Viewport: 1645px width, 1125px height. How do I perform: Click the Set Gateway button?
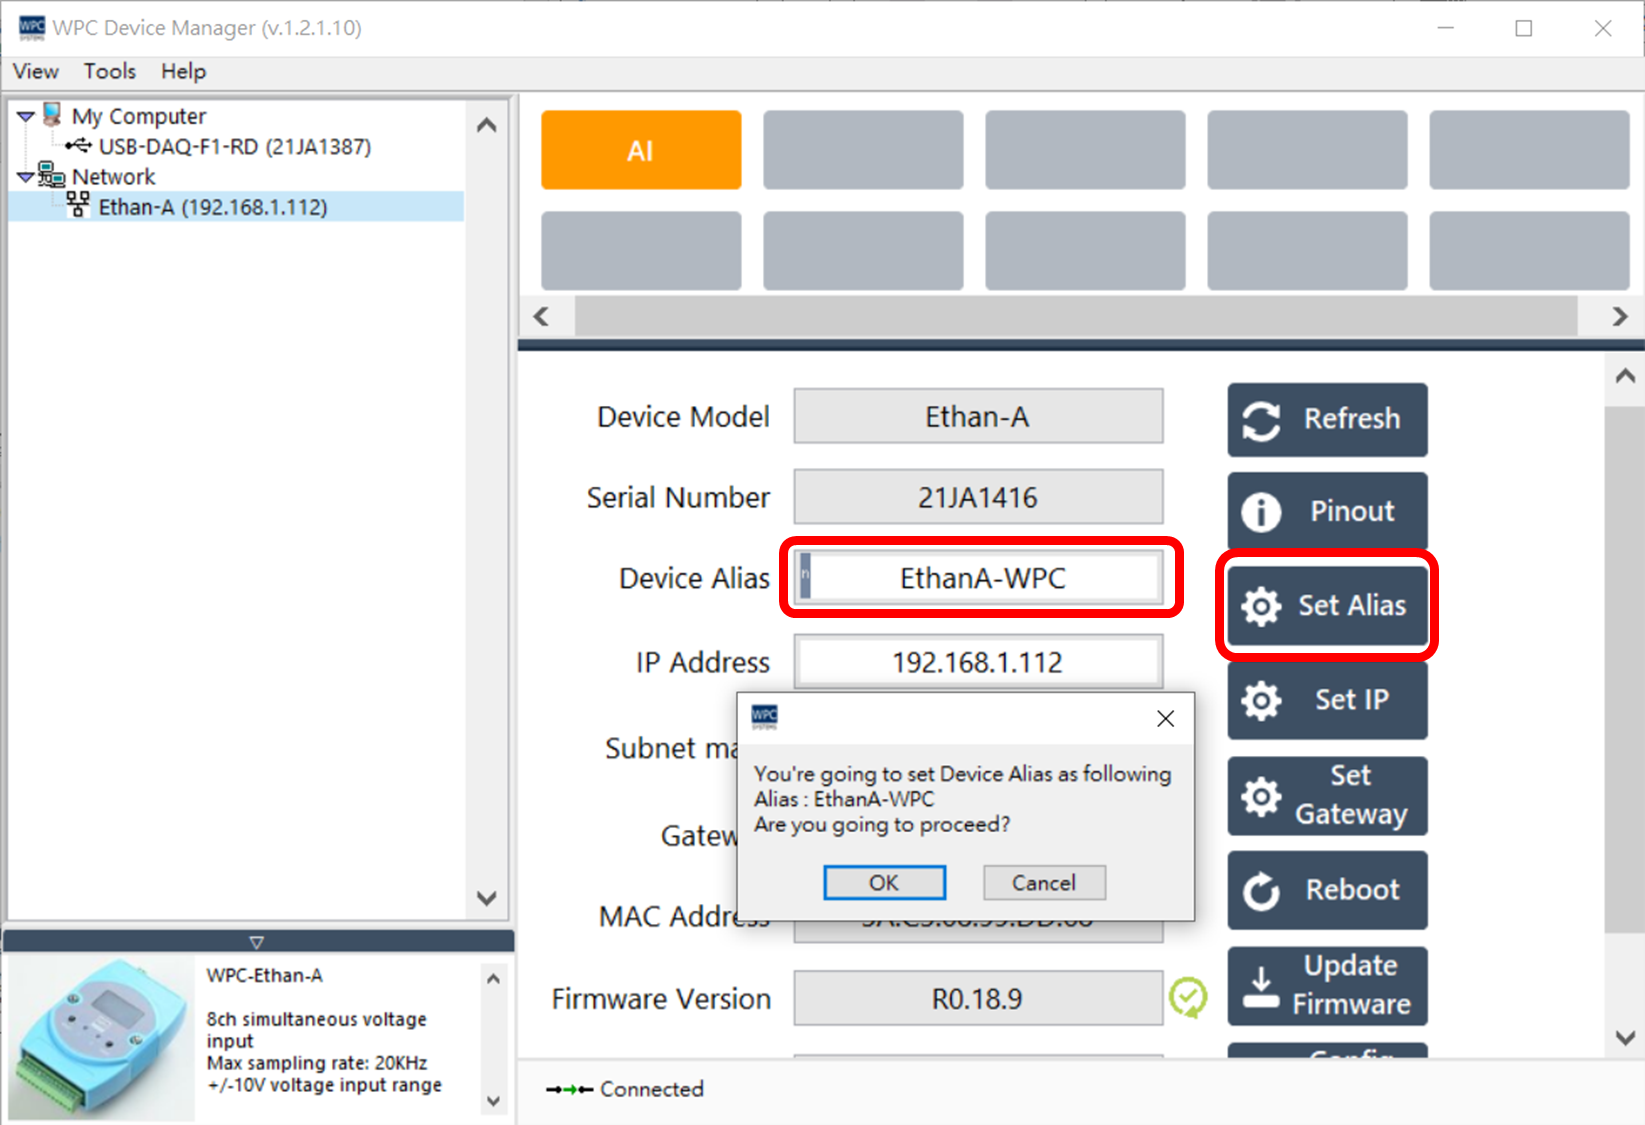click(x=1326, y=795)
